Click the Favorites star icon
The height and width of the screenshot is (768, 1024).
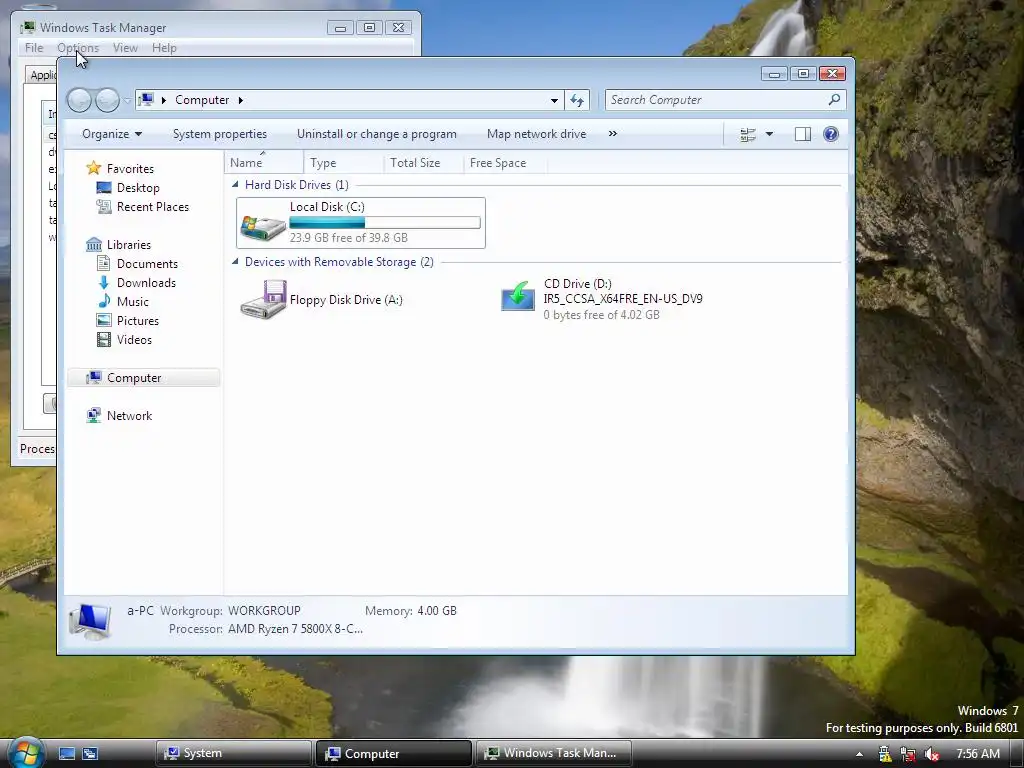94,168
